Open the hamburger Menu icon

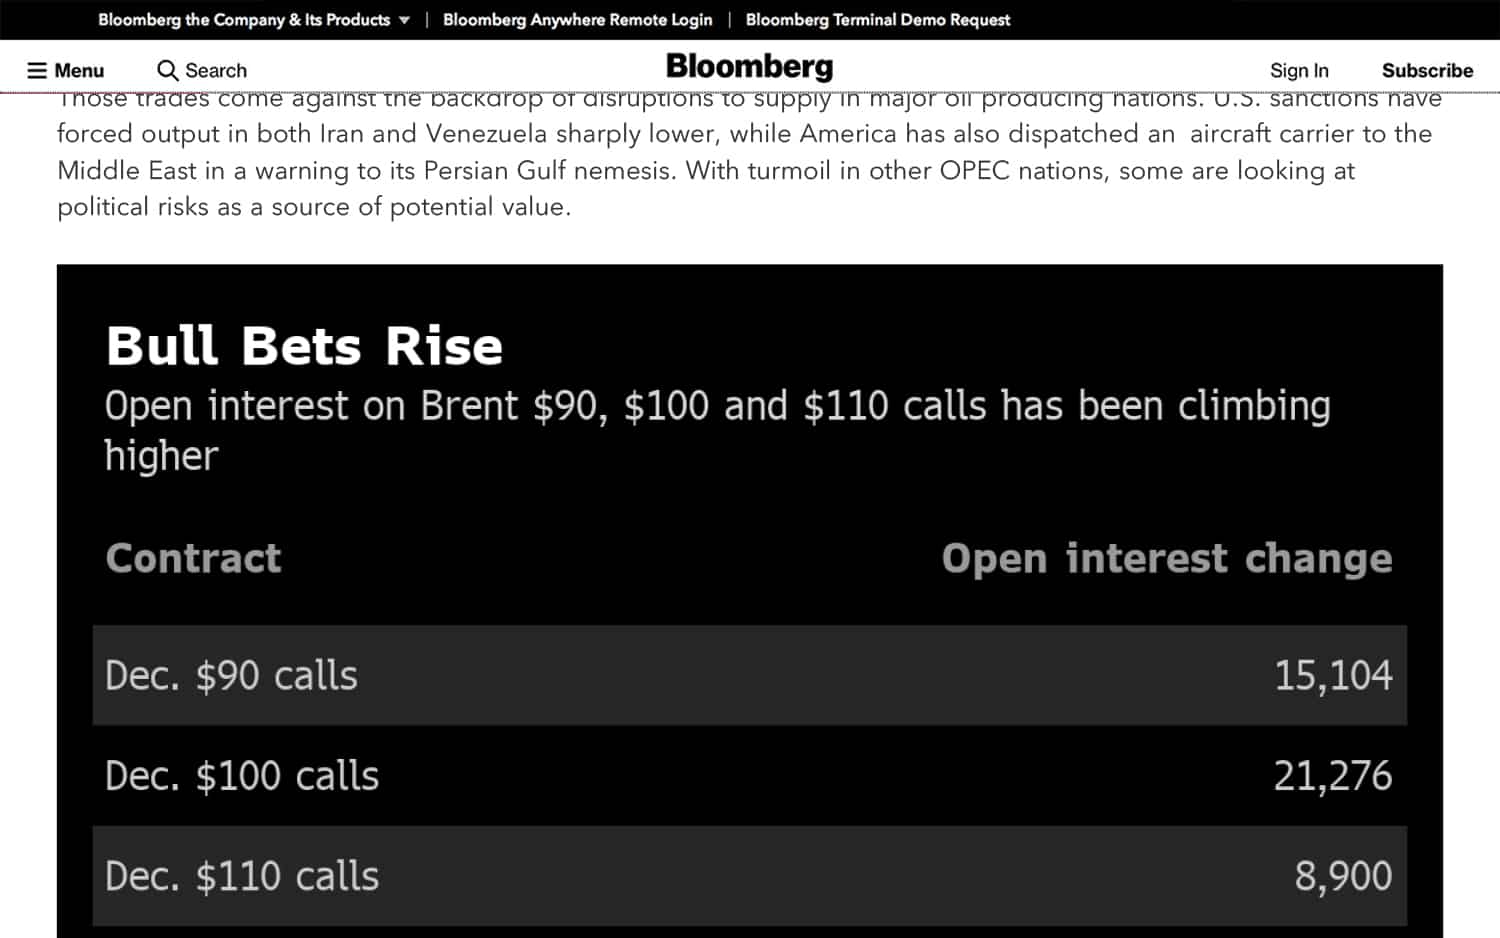[37, 70]
